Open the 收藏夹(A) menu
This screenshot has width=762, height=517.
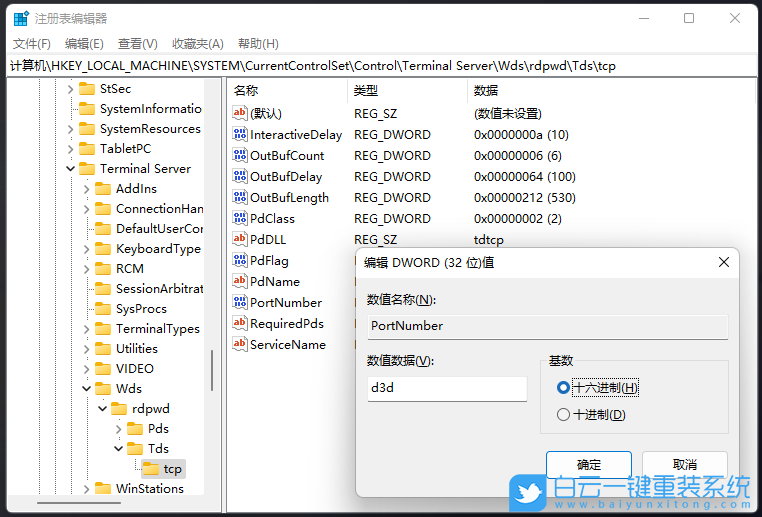tap(198, 44)
